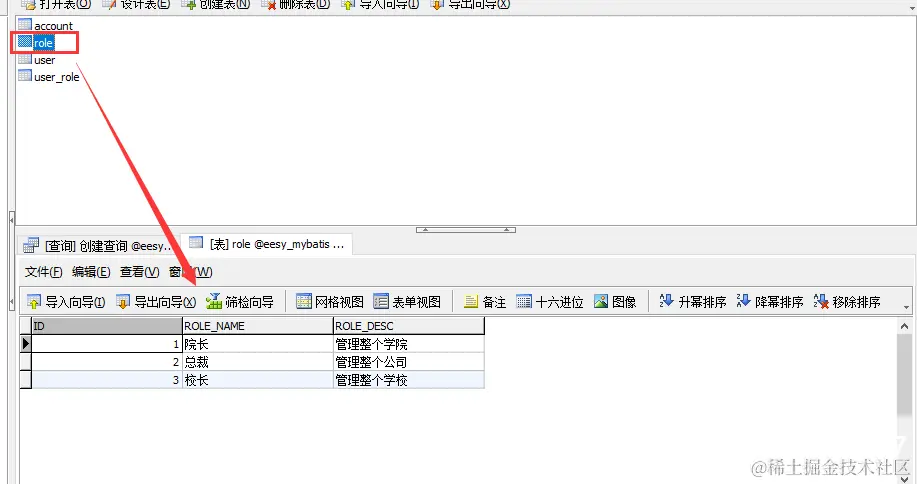
Task: Select cell 管理整个公司
Action: coord(408,362)
